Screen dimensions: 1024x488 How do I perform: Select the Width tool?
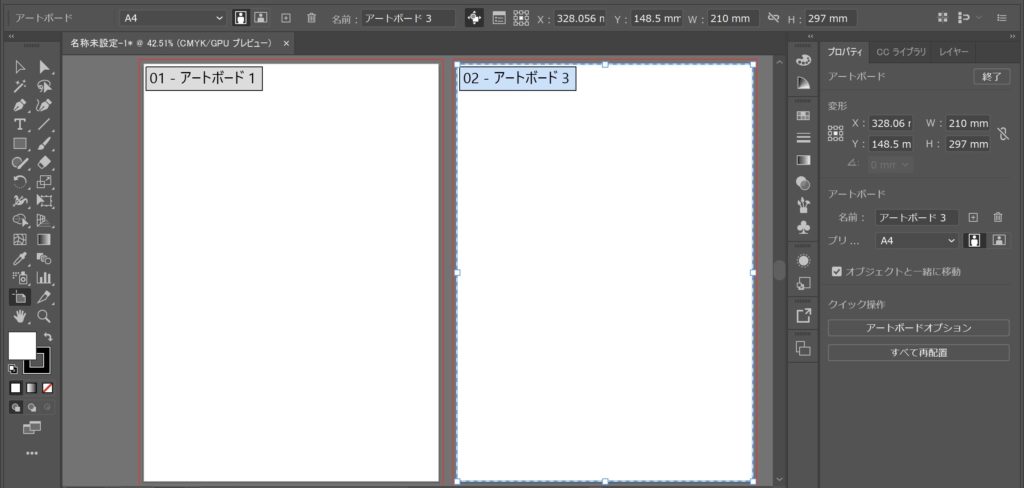[x=20, y=201]
